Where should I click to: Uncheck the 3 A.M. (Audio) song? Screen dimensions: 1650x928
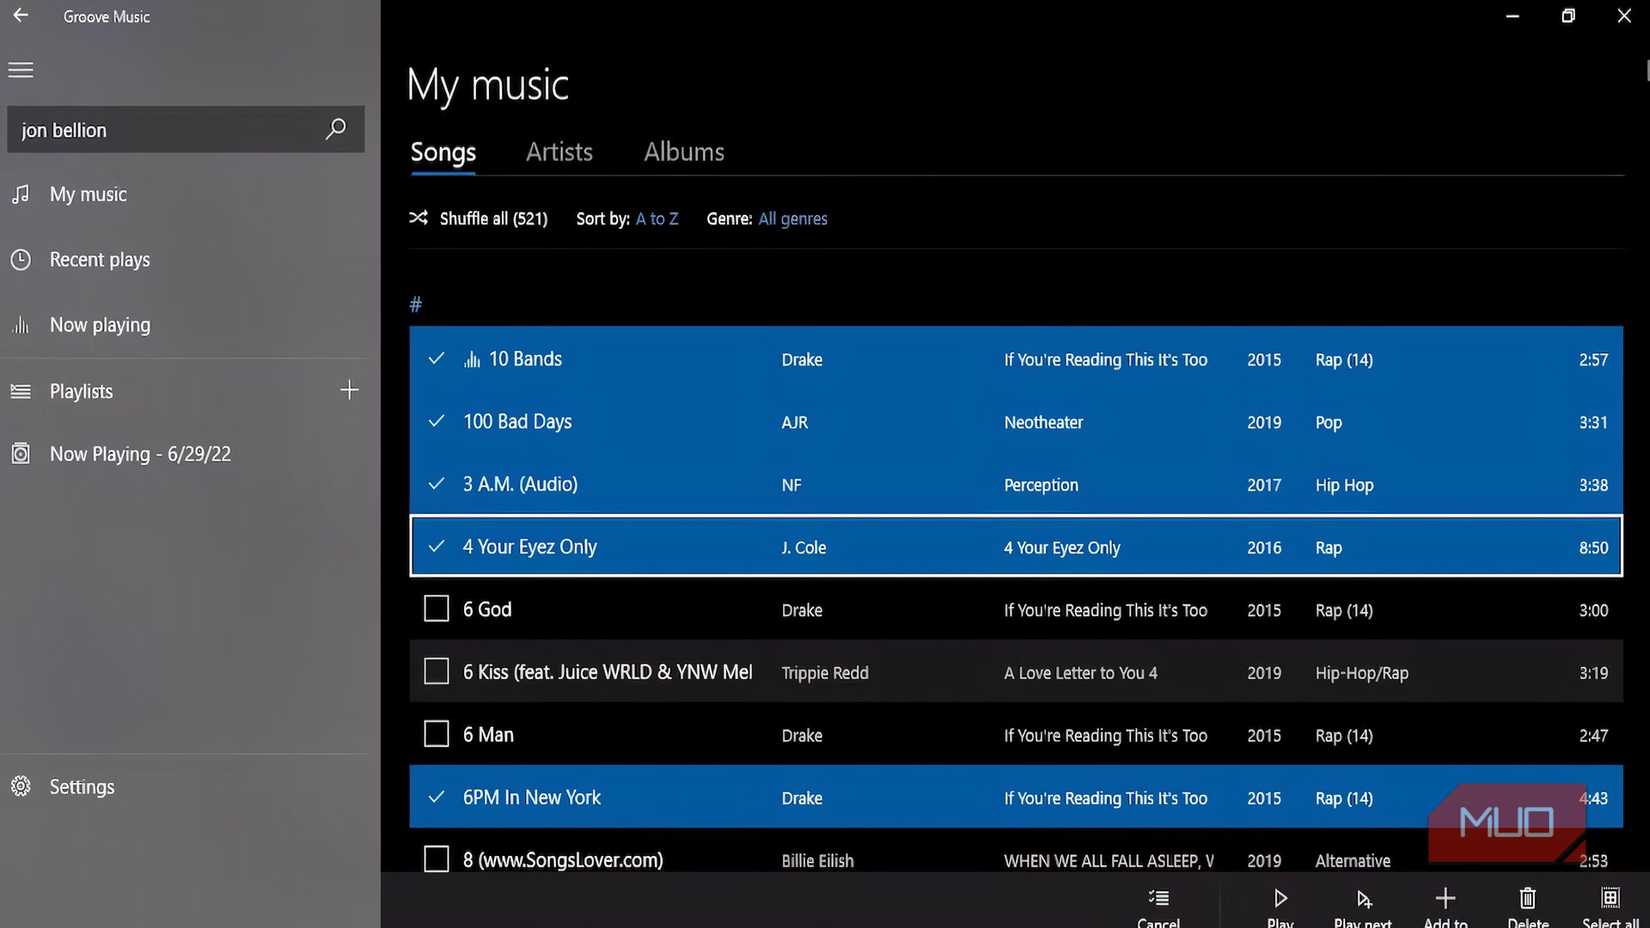coord(436,484)
